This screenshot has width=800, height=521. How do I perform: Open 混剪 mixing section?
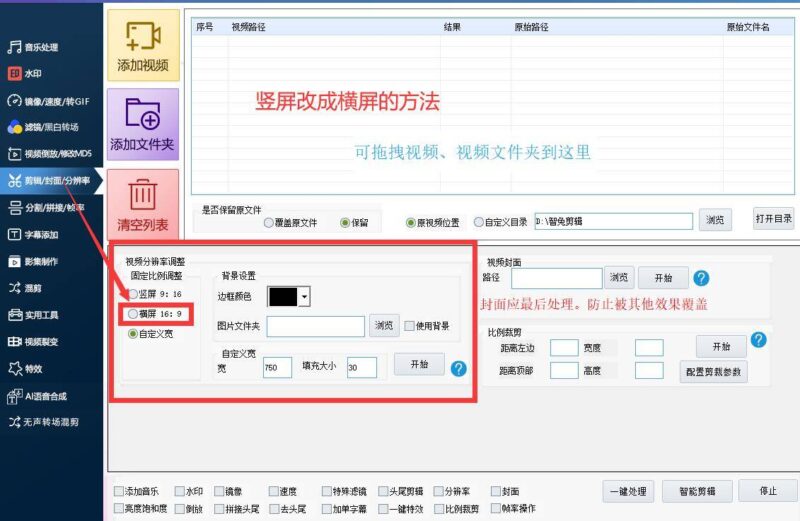tap(24, 288)
